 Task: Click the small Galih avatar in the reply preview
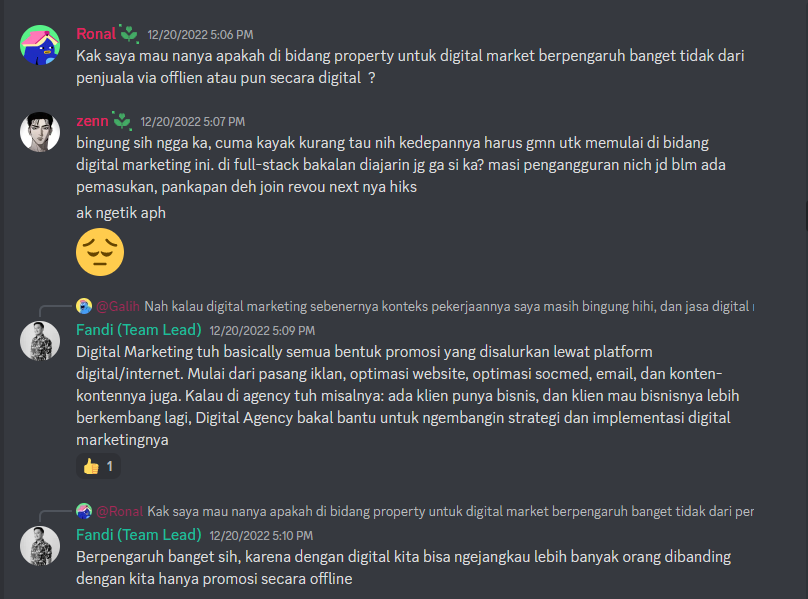click(x=84, y=306)
